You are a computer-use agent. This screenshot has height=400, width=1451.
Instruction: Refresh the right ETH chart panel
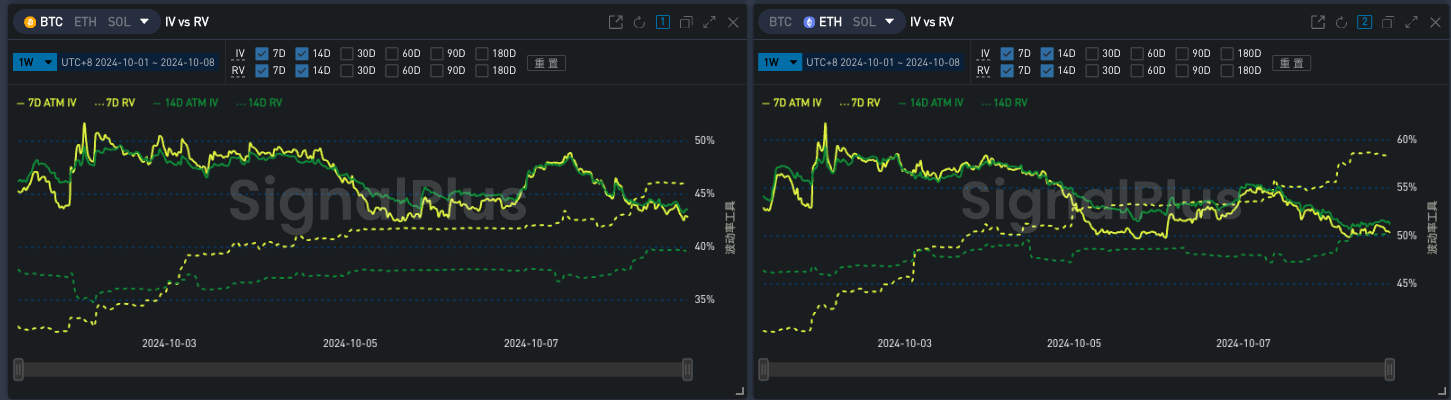1341,22
